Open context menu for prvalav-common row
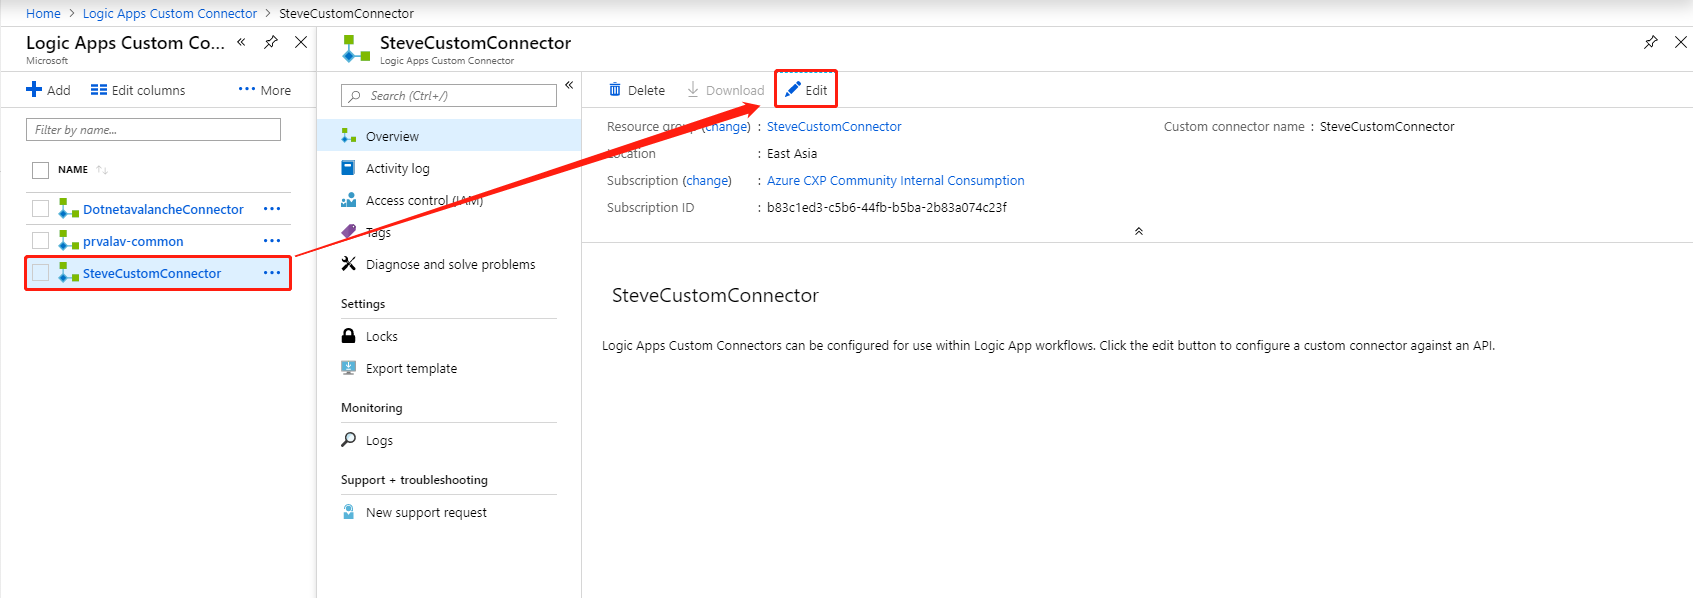This screenshot has height=598, width=1693. pos(272,241)
